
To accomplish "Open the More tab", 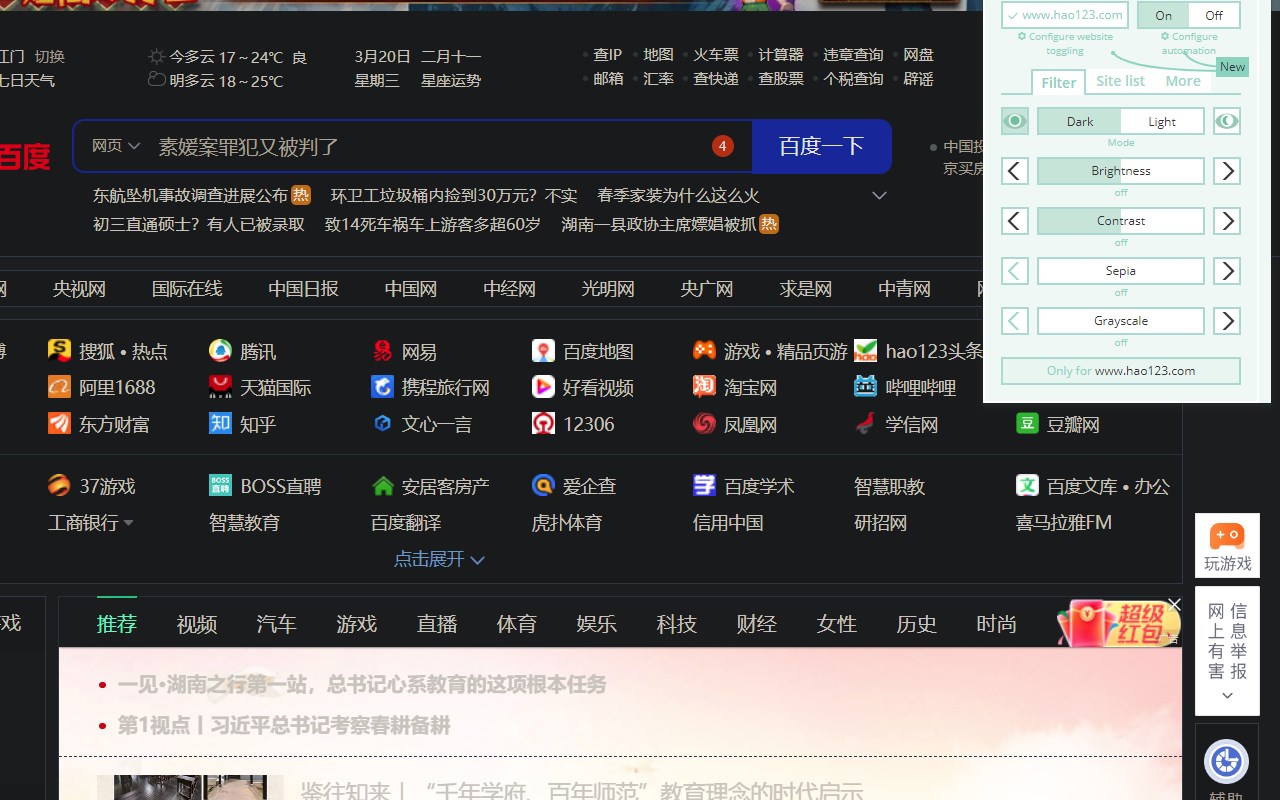I will click(1183, 81).
